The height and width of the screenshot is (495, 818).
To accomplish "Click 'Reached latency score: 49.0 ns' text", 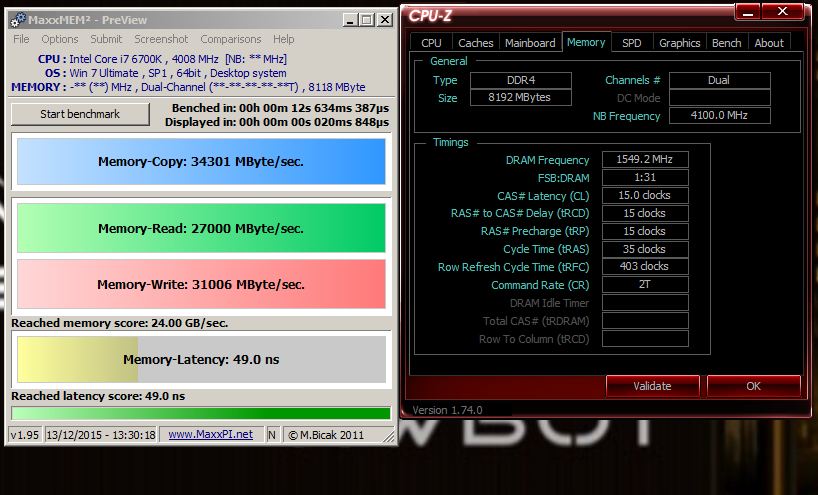I will [98, 396].
